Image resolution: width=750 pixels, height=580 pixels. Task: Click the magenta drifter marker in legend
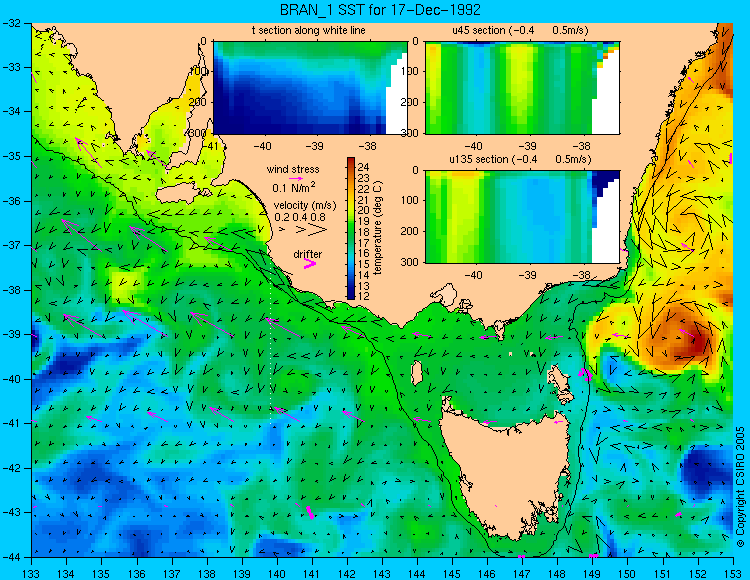tap(310, 263)
